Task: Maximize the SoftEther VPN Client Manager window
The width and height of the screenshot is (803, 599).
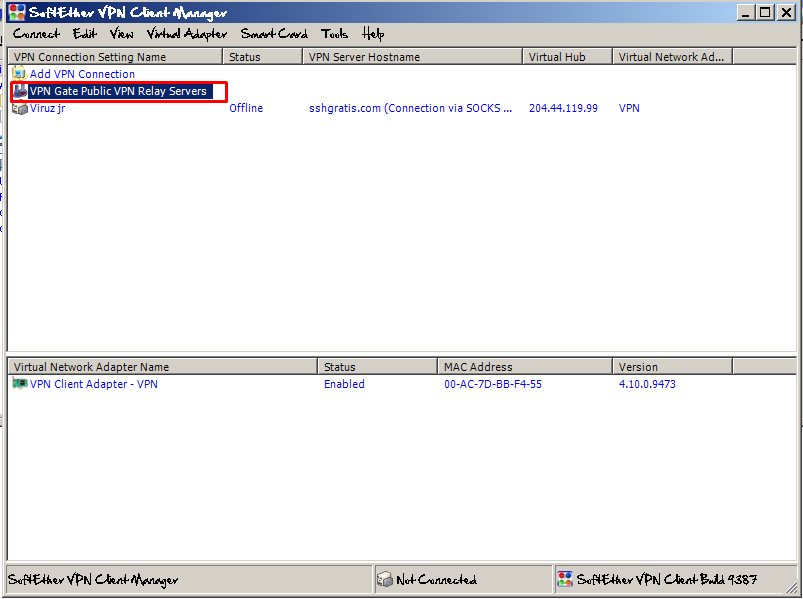Action: coord(765,12)
